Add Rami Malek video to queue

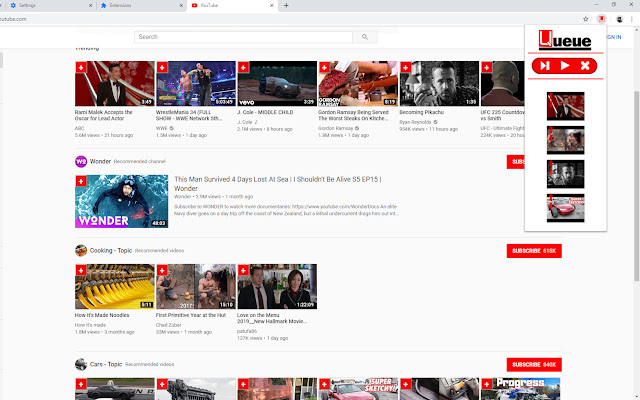tap(80, 67)
